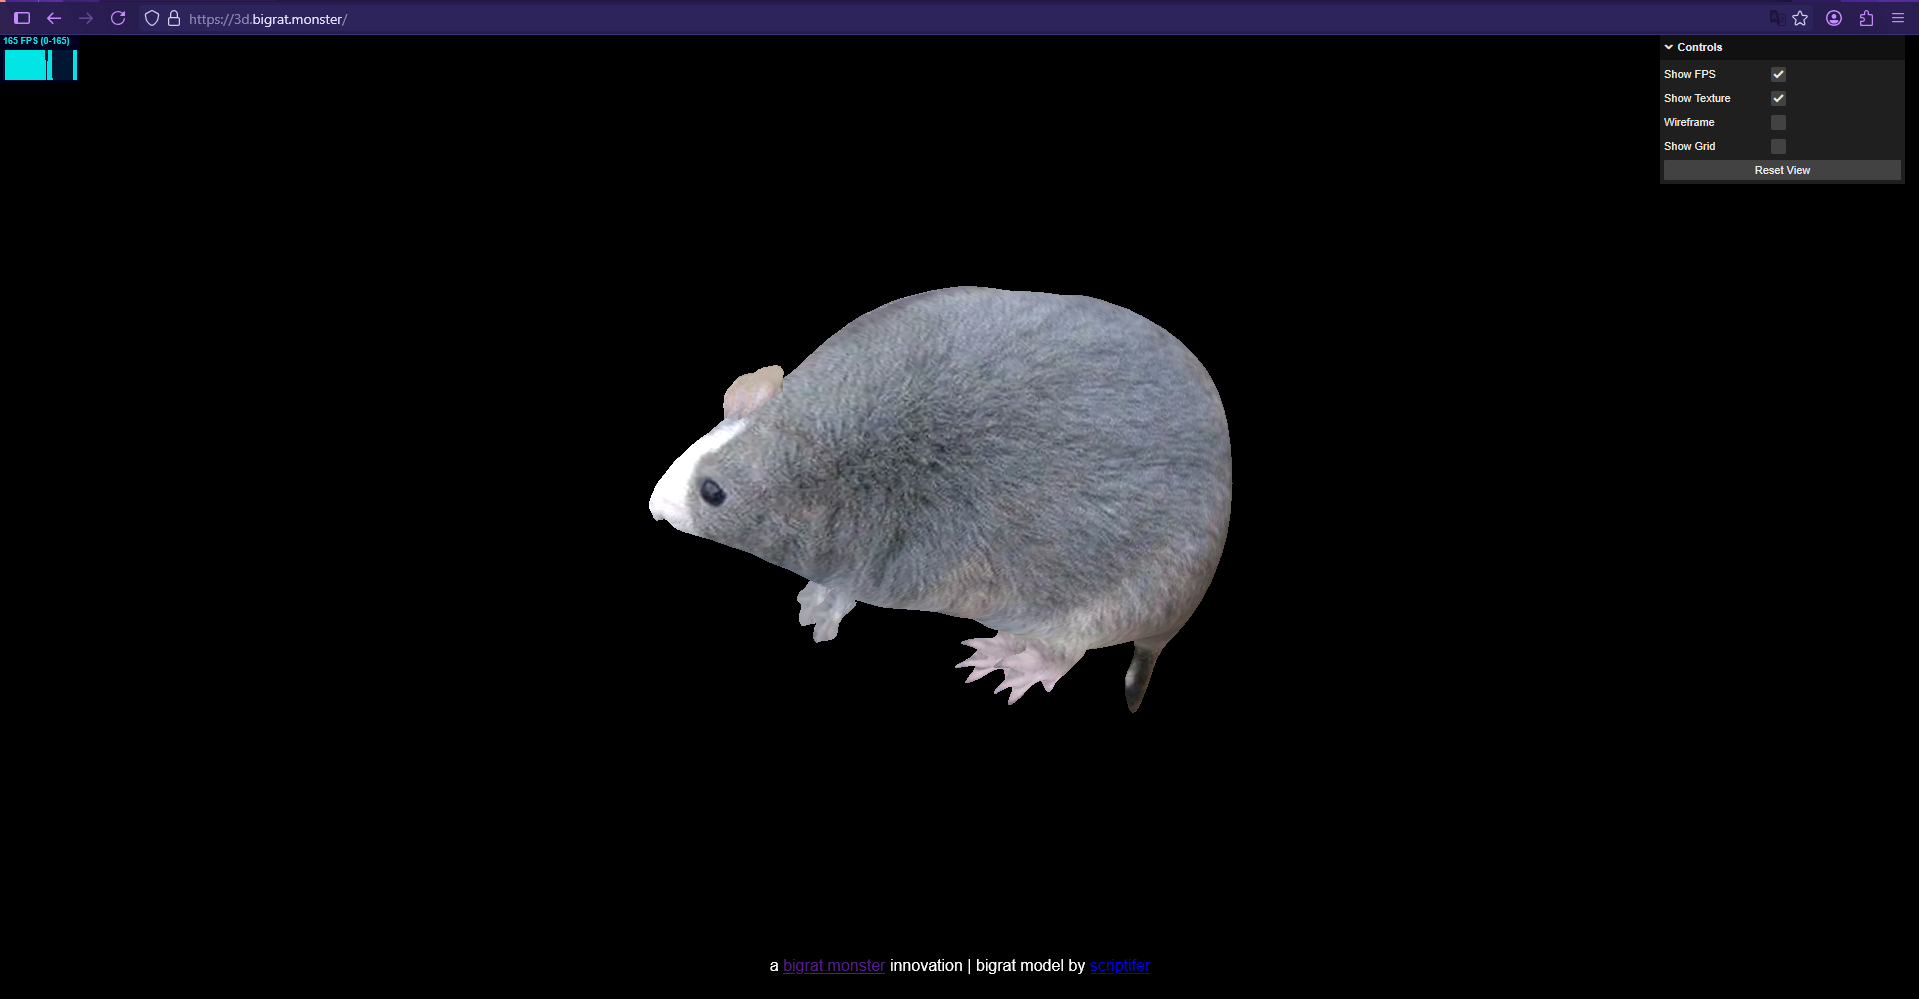Visit the scriptifer link

click(1119, 965)
